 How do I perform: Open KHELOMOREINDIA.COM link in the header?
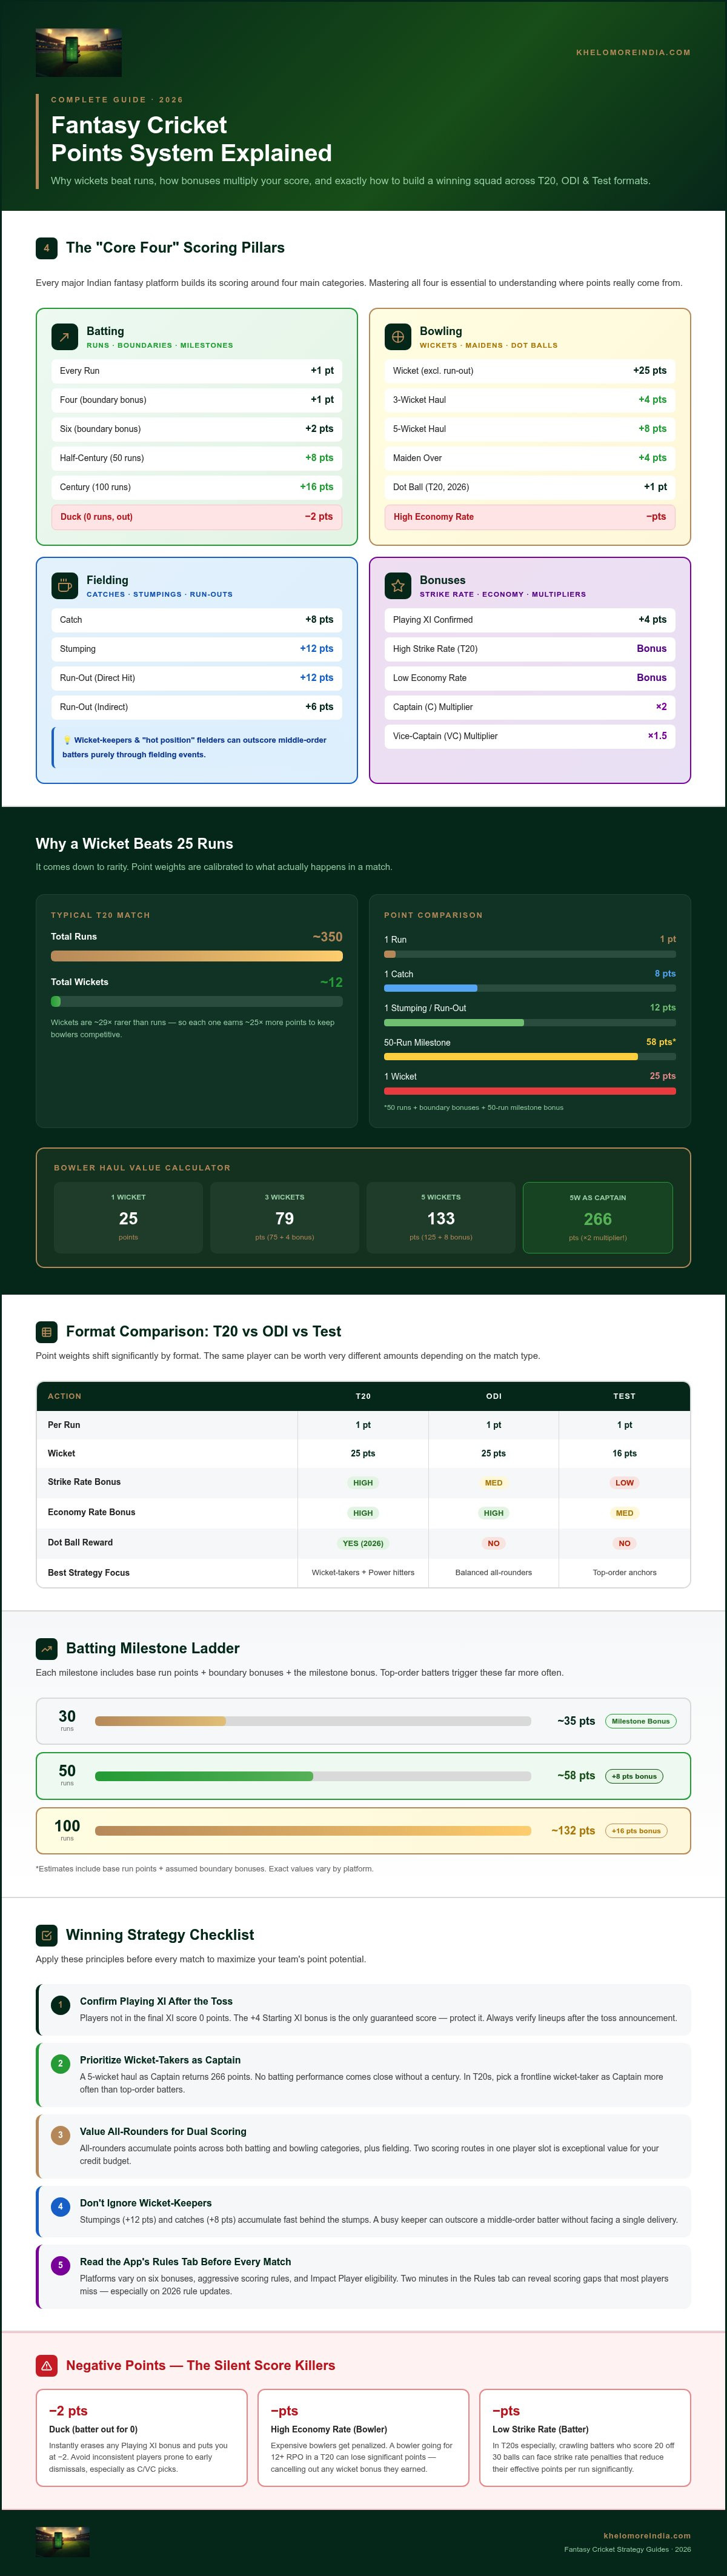pos(633,52)
